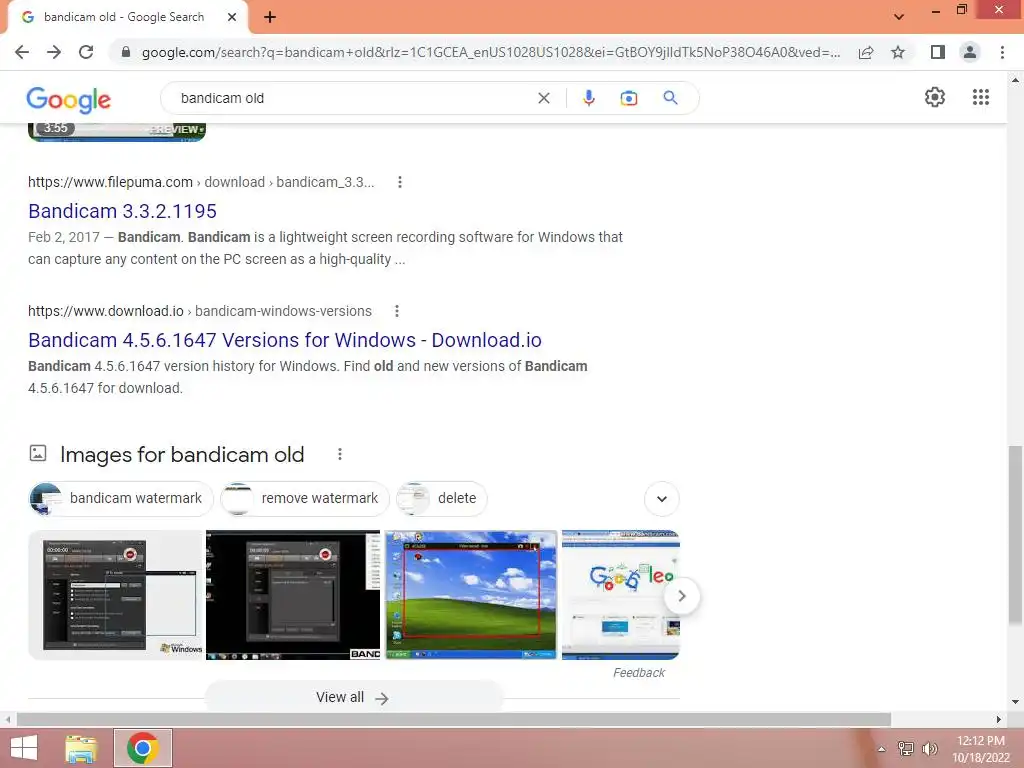Go to the Google home logo

point(69,99)
